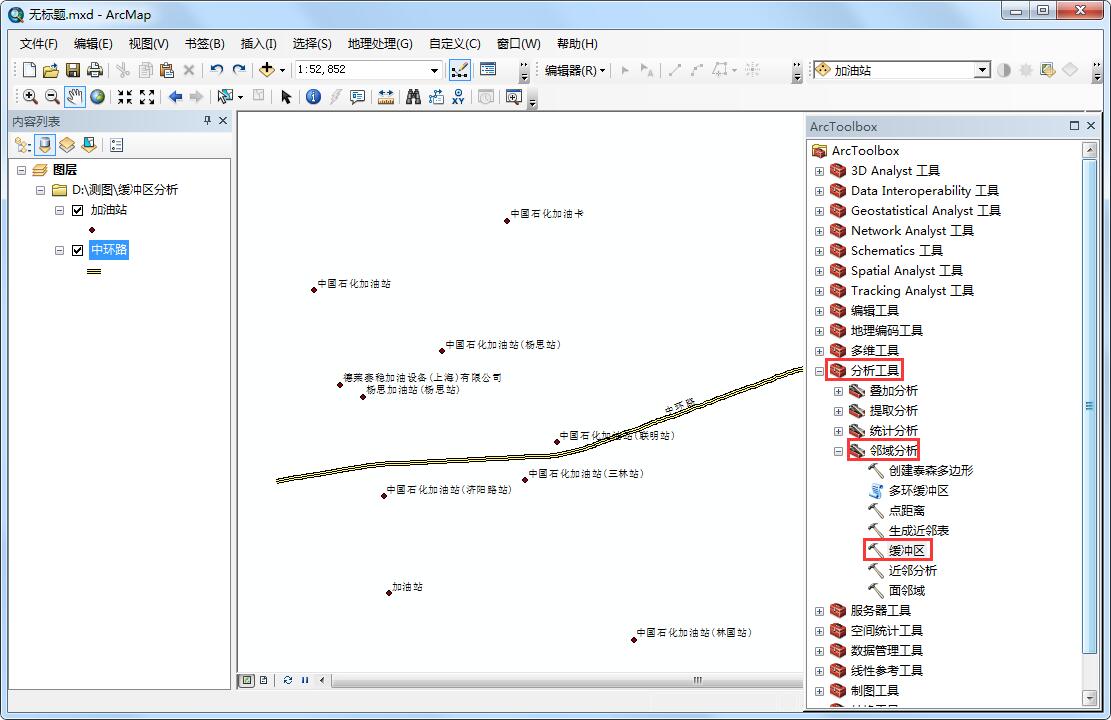This screenshot has width=1111, height=720.
Task: Select the Identify tool
Action: (313, 96)
